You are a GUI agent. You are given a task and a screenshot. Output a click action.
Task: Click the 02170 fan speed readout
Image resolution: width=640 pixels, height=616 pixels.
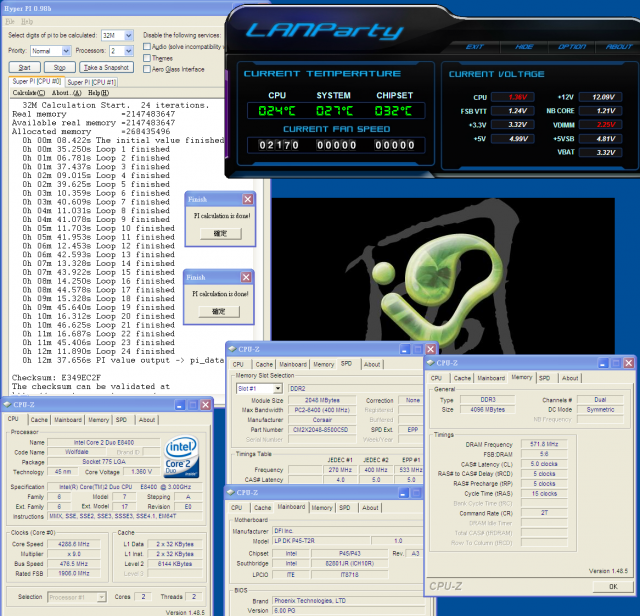click(279, 145)
